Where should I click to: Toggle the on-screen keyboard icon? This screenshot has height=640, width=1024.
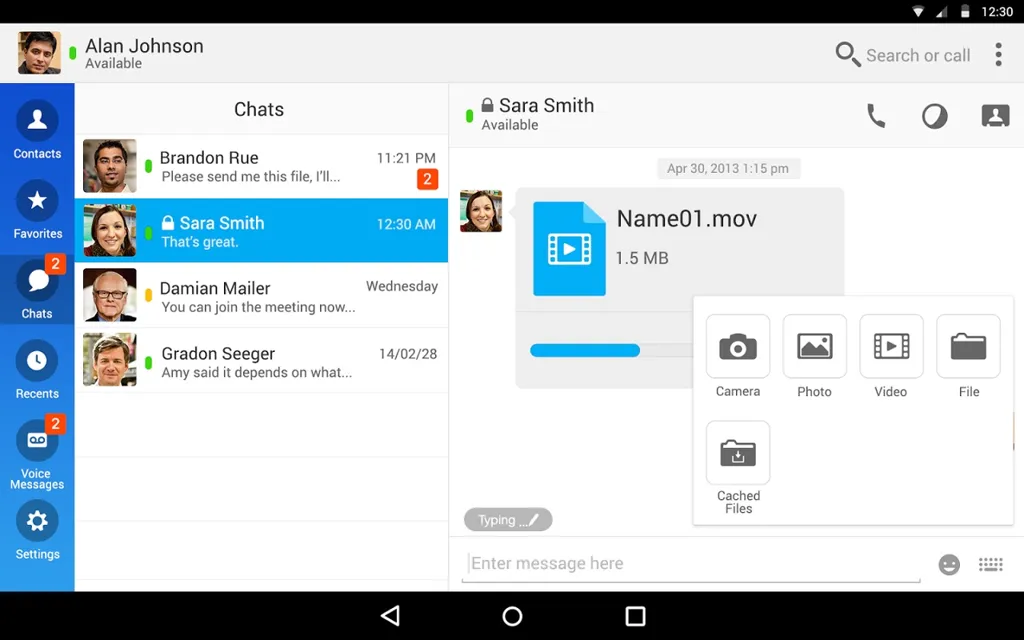coord(991,564)
